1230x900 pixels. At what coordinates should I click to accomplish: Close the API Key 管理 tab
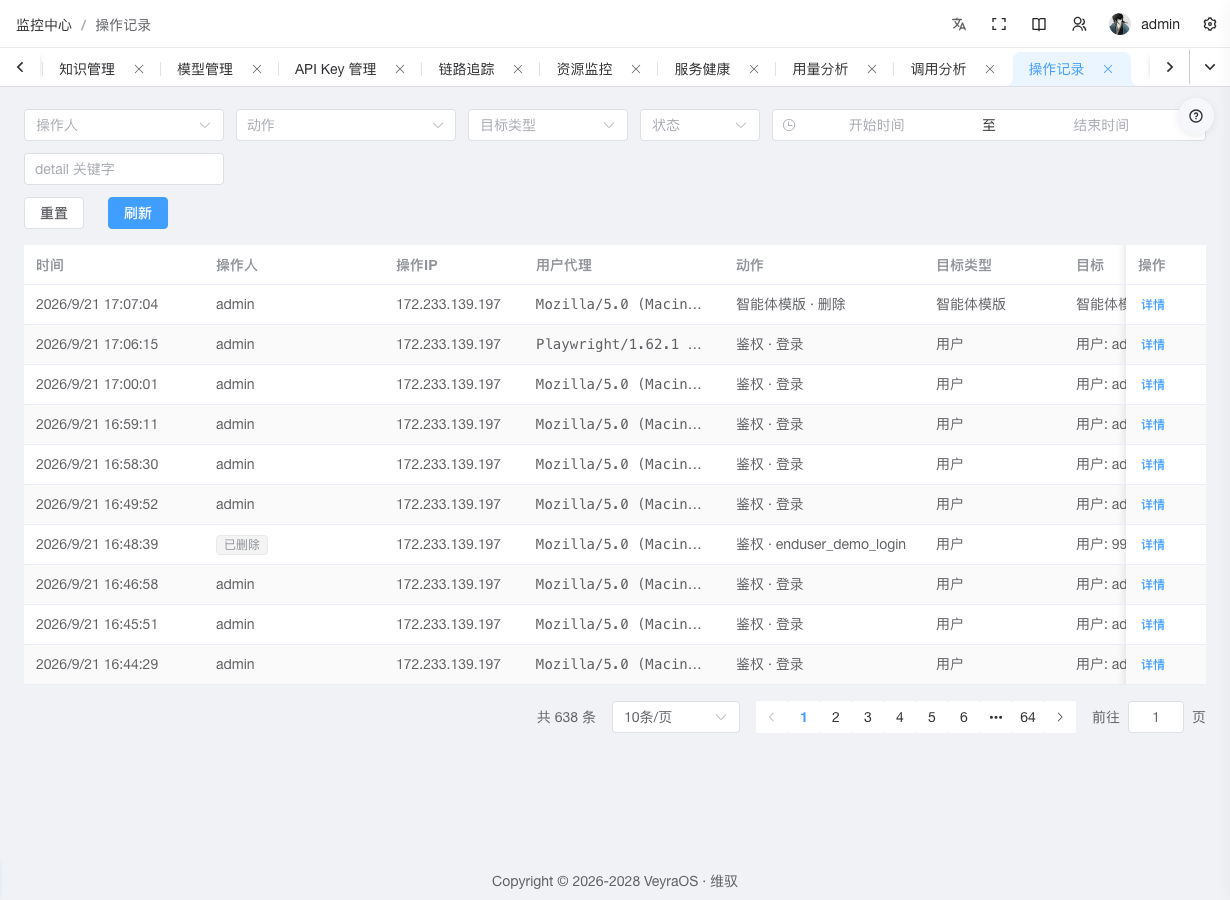(400, 69)
